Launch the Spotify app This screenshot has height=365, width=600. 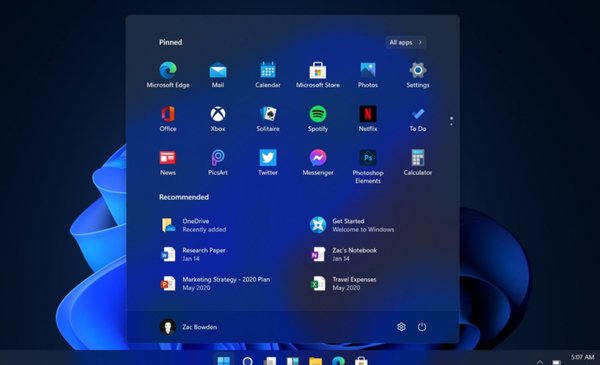tap(318, 119)
